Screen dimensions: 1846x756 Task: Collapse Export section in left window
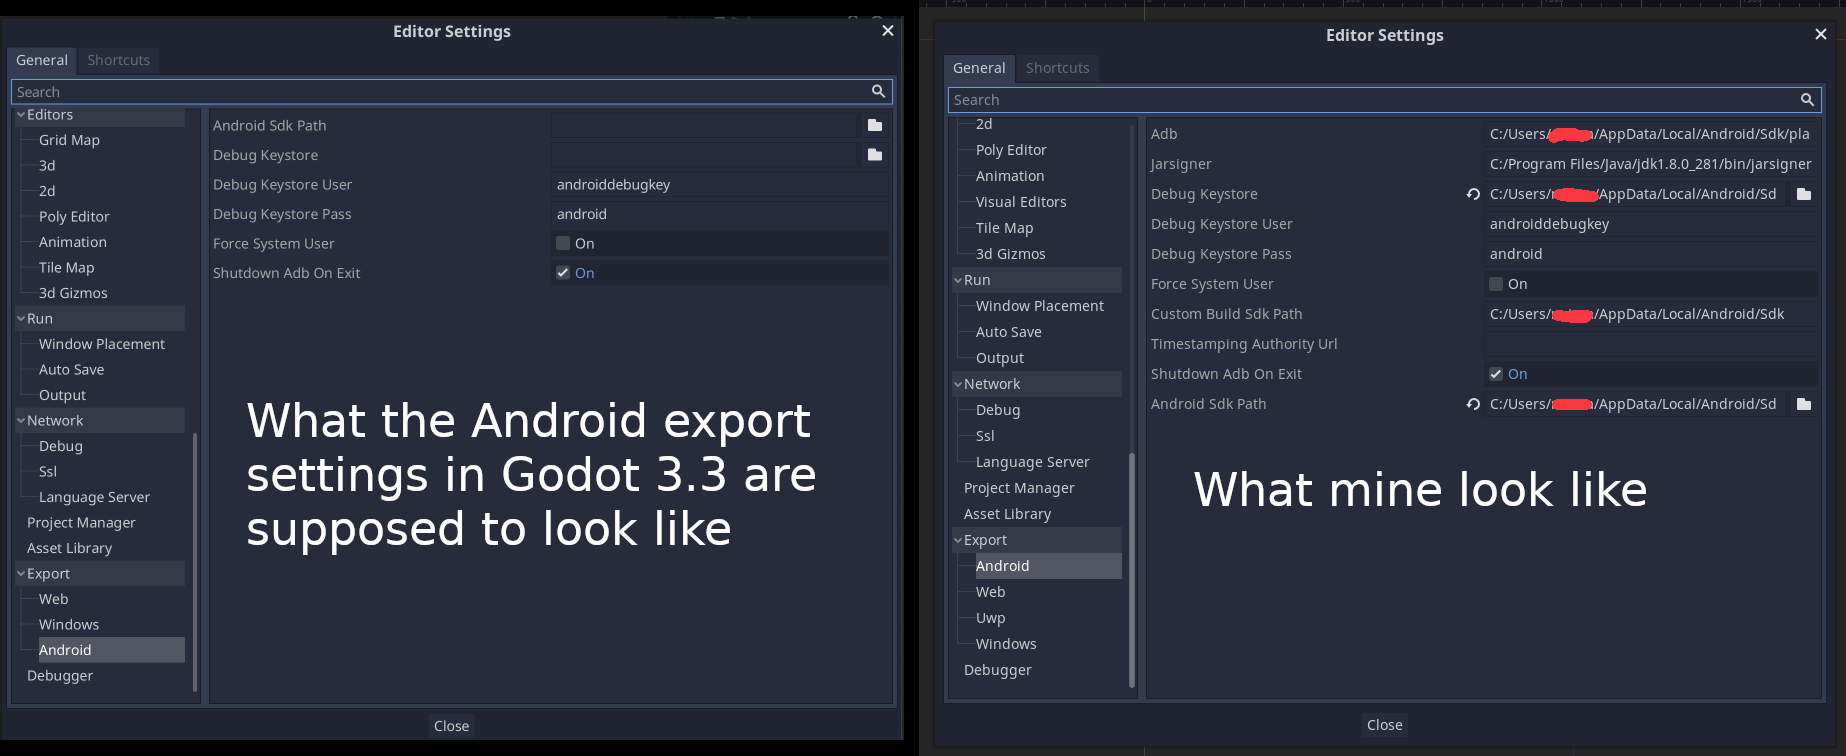[21, 574]
